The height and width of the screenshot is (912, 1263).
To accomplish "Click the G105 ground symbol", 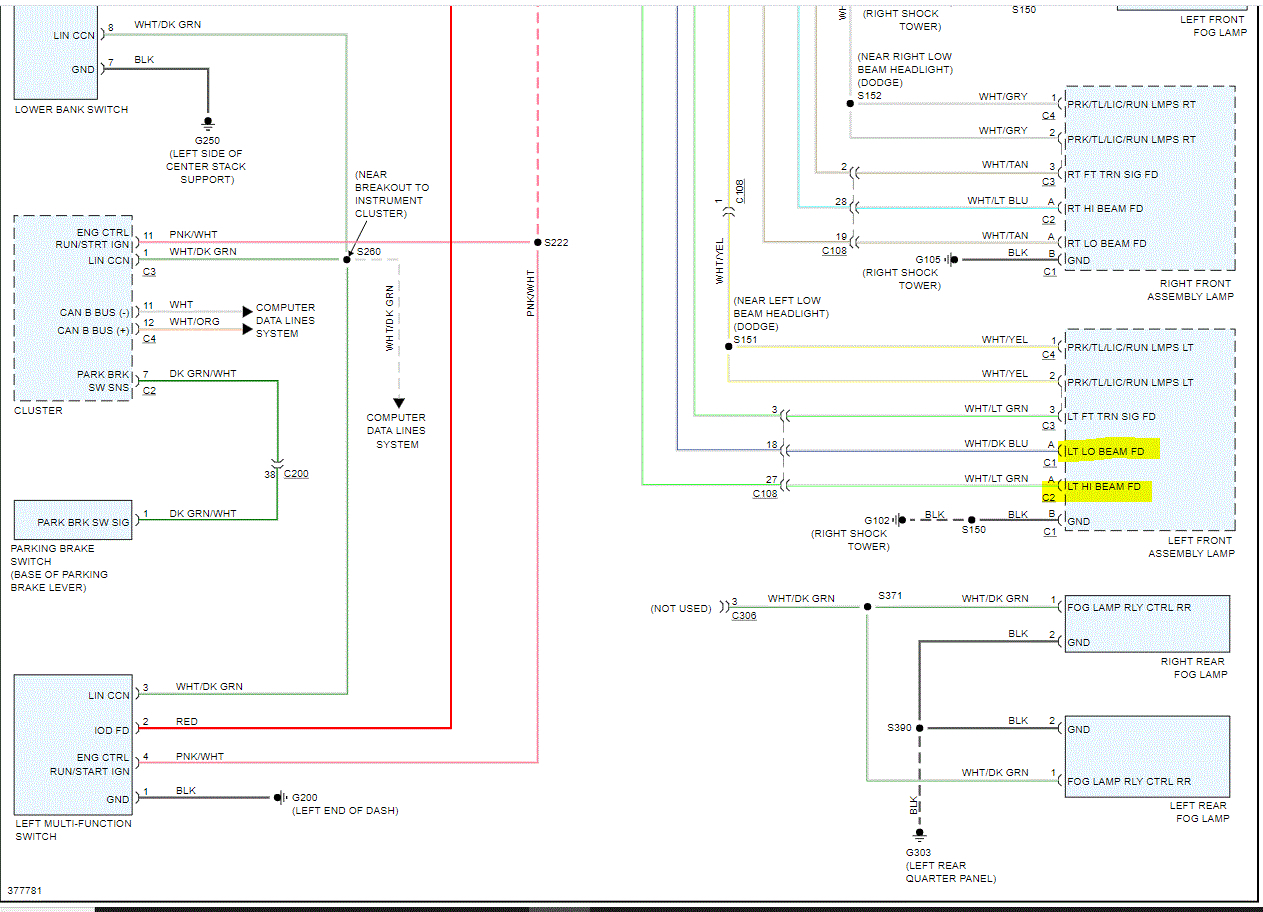I will click(953, 260).
